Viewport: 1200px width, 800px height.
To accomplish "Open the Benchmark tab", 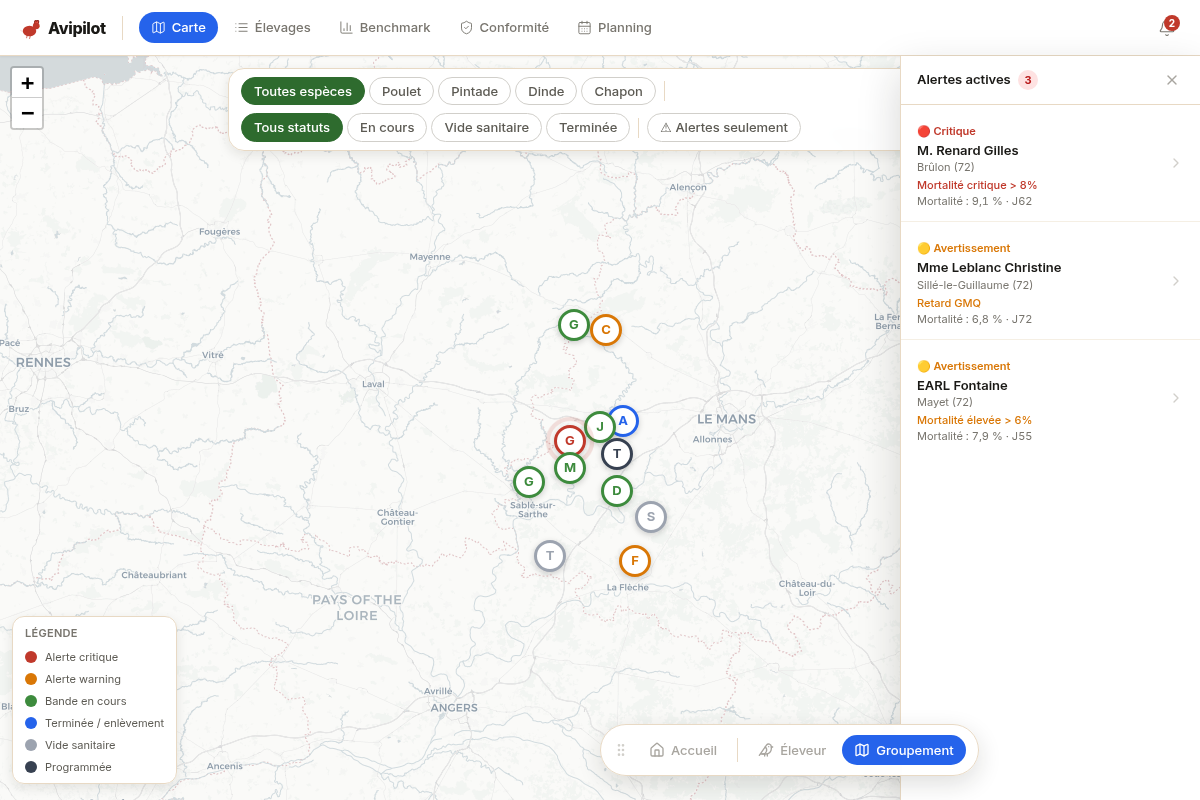I will click(x=385, y=28).
